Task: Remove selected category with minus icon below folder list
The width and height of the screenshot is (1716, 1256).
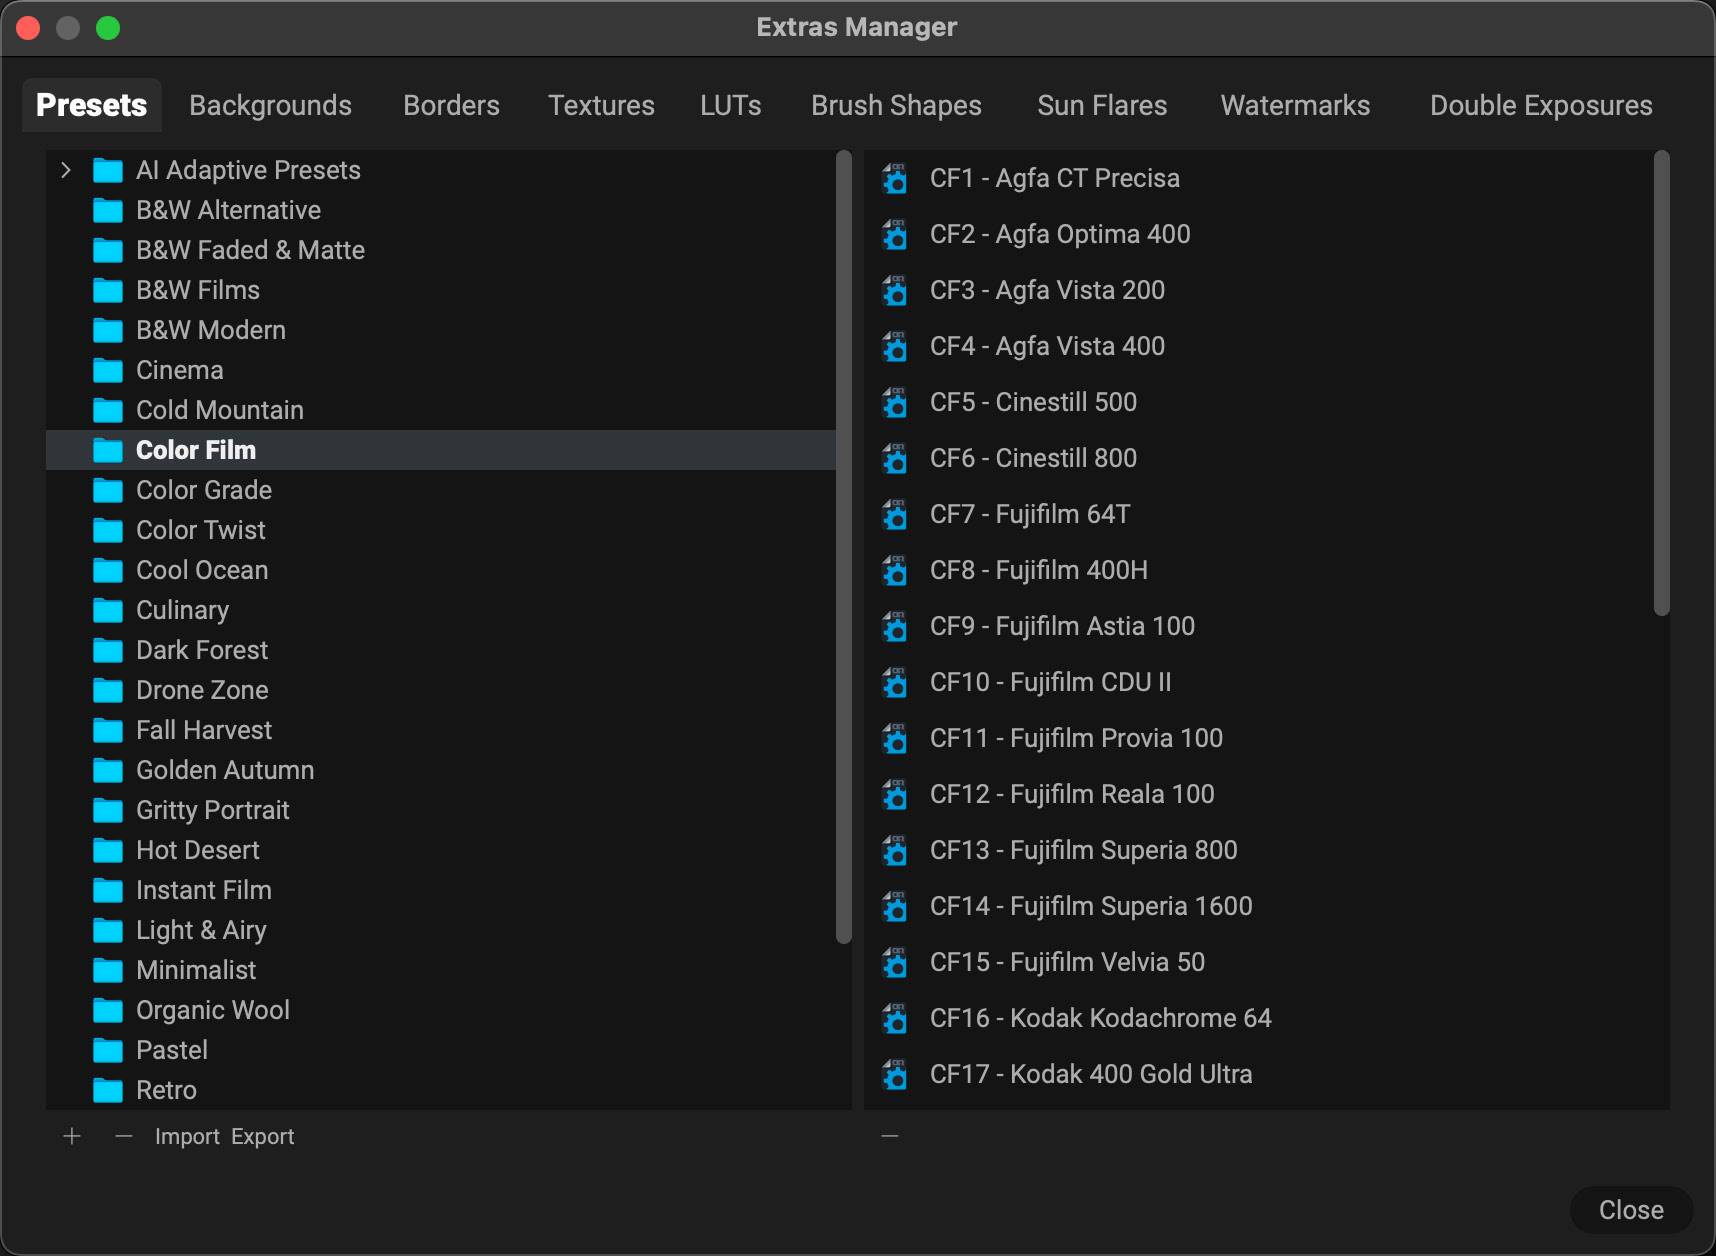Action: [124, 1136]
